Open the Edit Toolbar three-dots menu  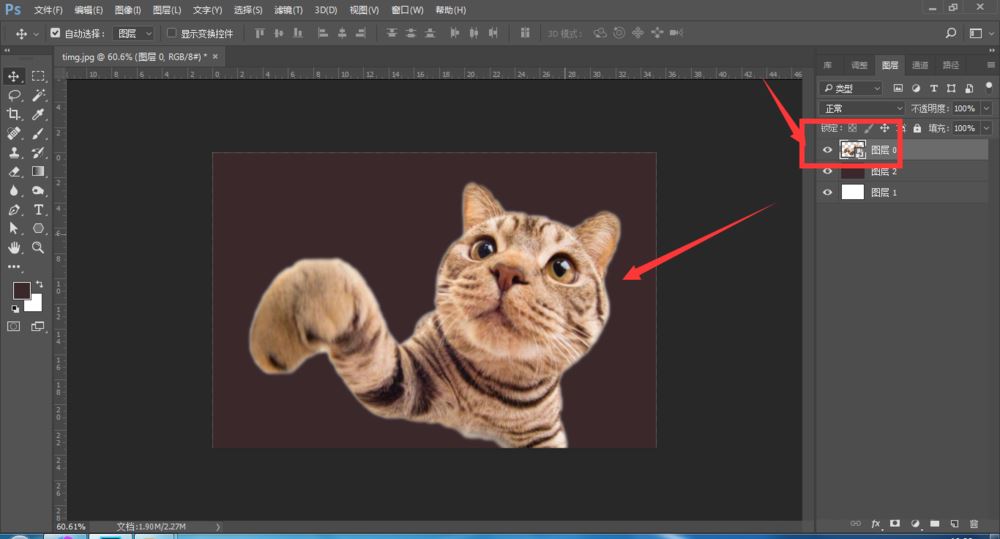tap(13, 267)
